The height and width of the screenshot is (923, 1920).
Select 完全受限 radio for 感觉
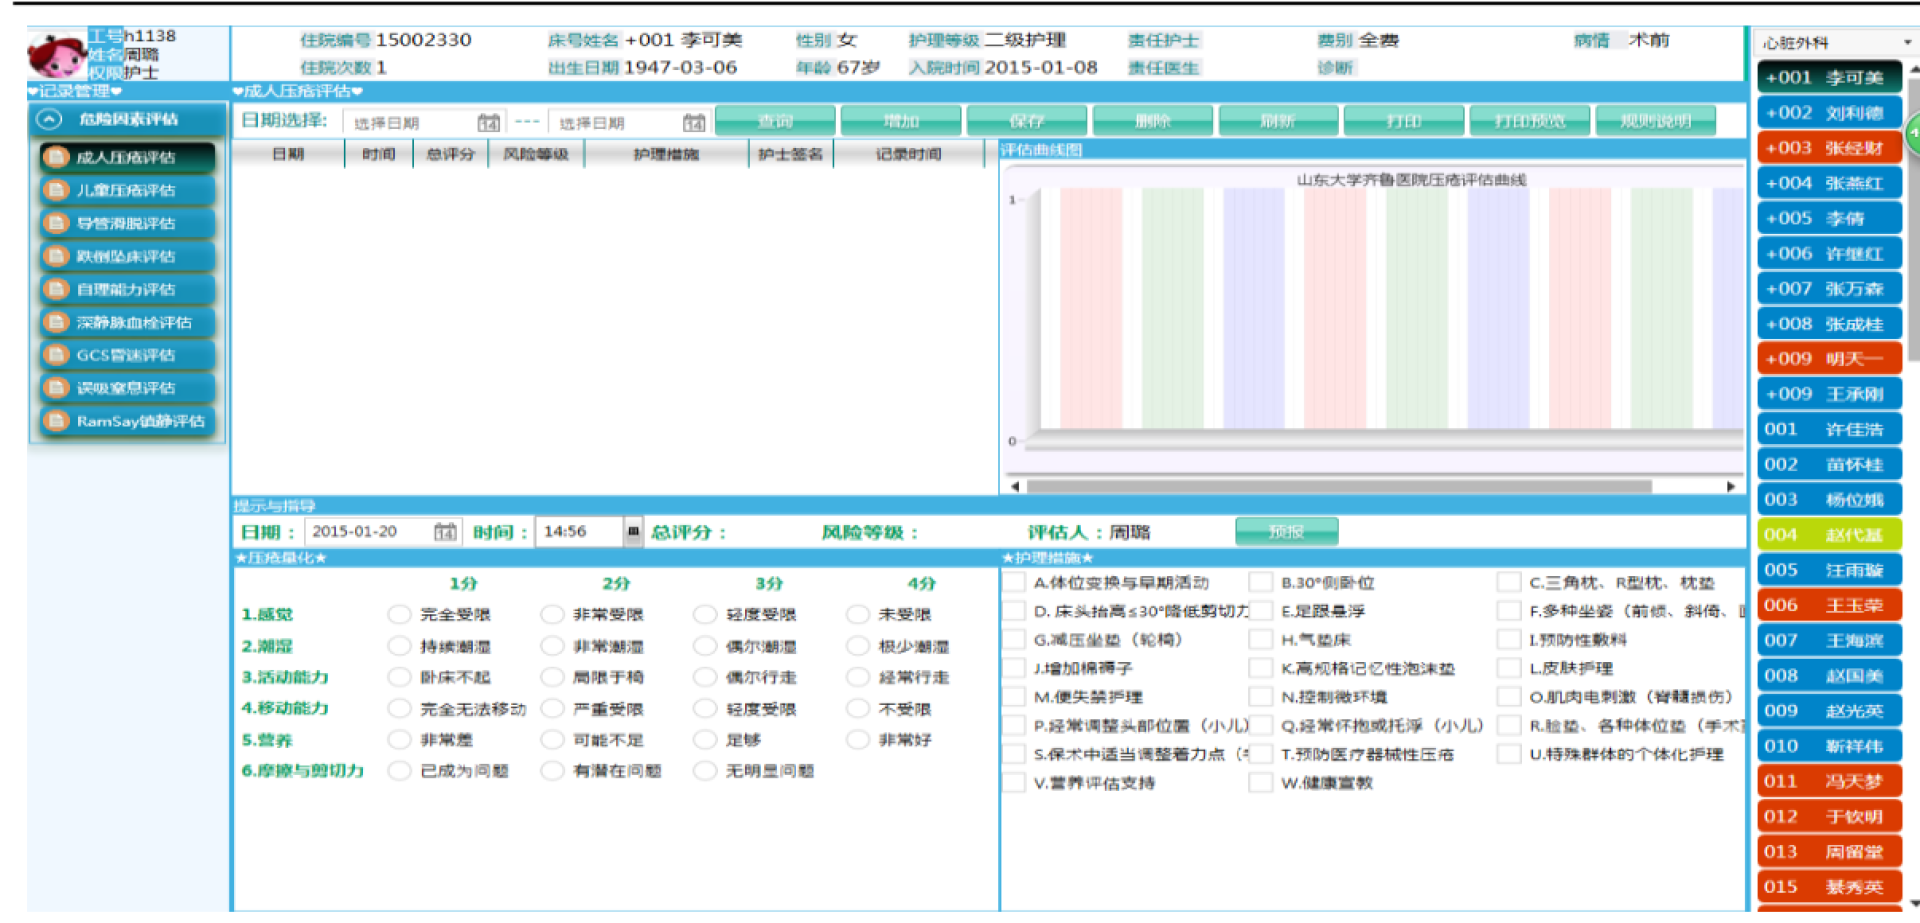click(x=399, y=614)
